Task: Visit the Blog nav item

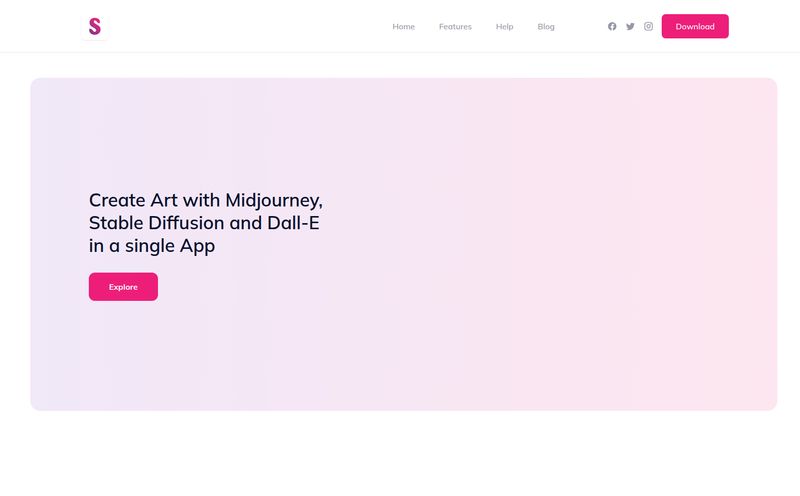Action: (546, 27)
